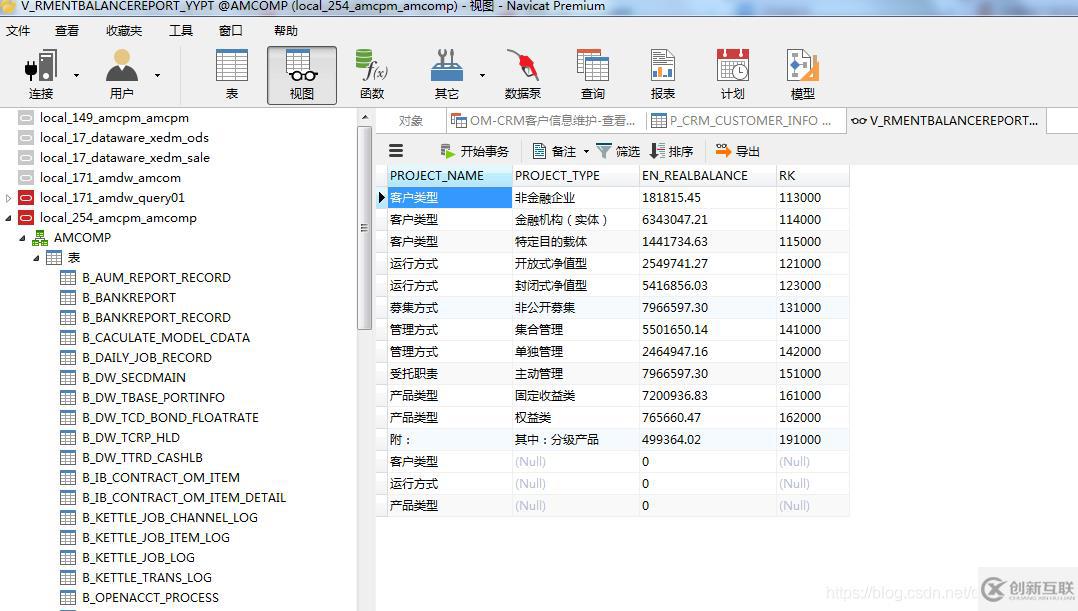Open the Favorites (收藏夹) menu
The height and width of the screenshot is (611, 1078).
click(x=124, y=31)
